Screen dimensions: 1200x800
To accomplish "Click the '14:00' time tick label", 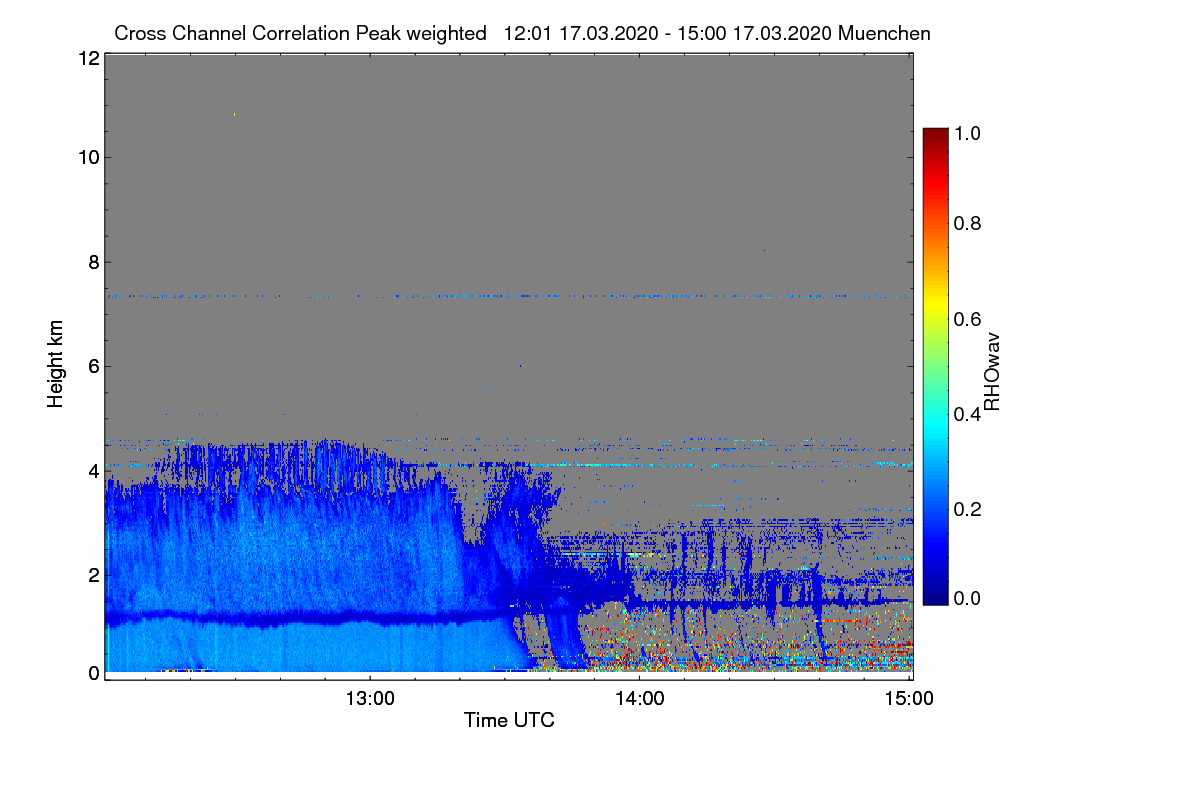I will point(640,699).
